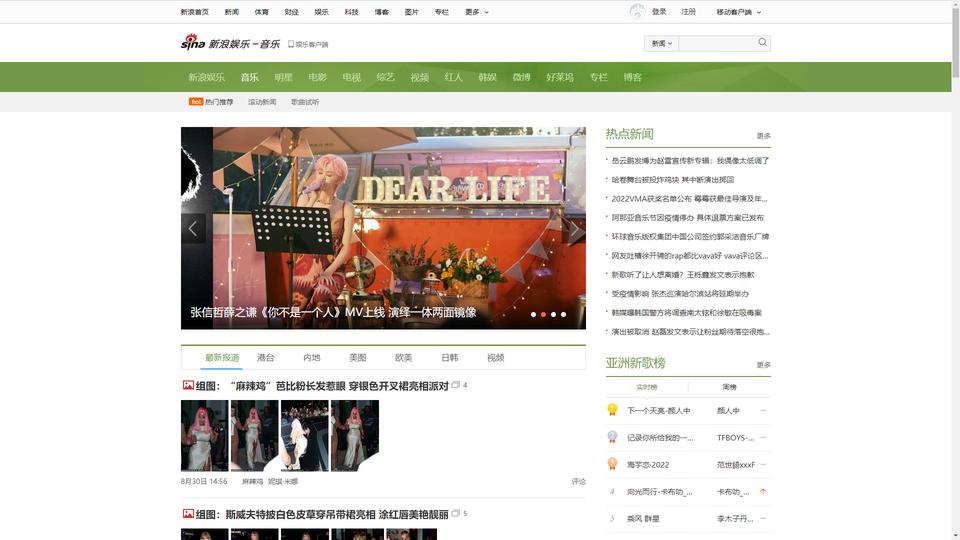Screen dimensions: 960x540
Task: Click the orange hot badge
Action: pyautogui.click(x=196, y=102)
